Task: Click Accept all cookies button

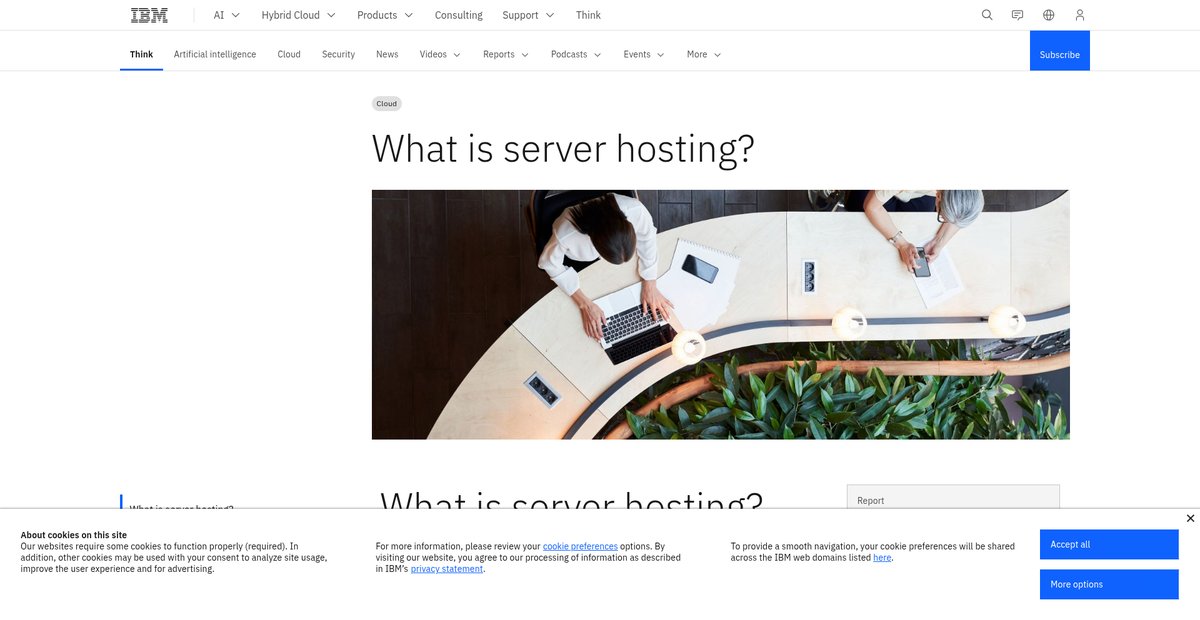Action: pos(1109,544)
